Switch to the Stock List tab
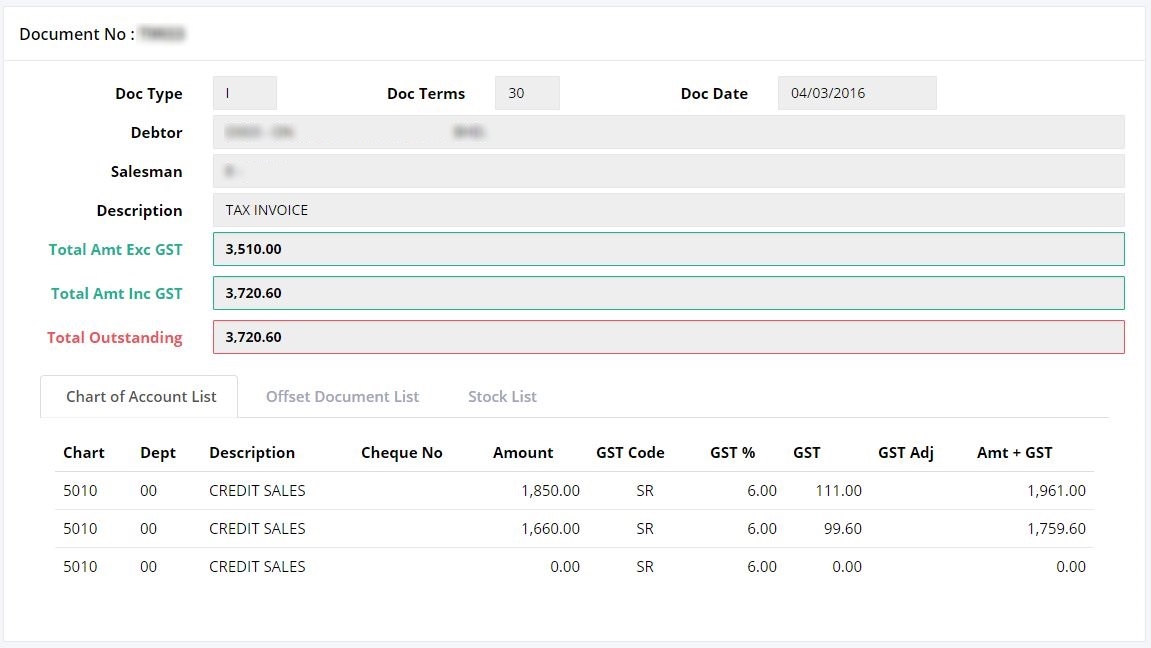Screen dimensions: 1151x648 [x=502, y=396]
